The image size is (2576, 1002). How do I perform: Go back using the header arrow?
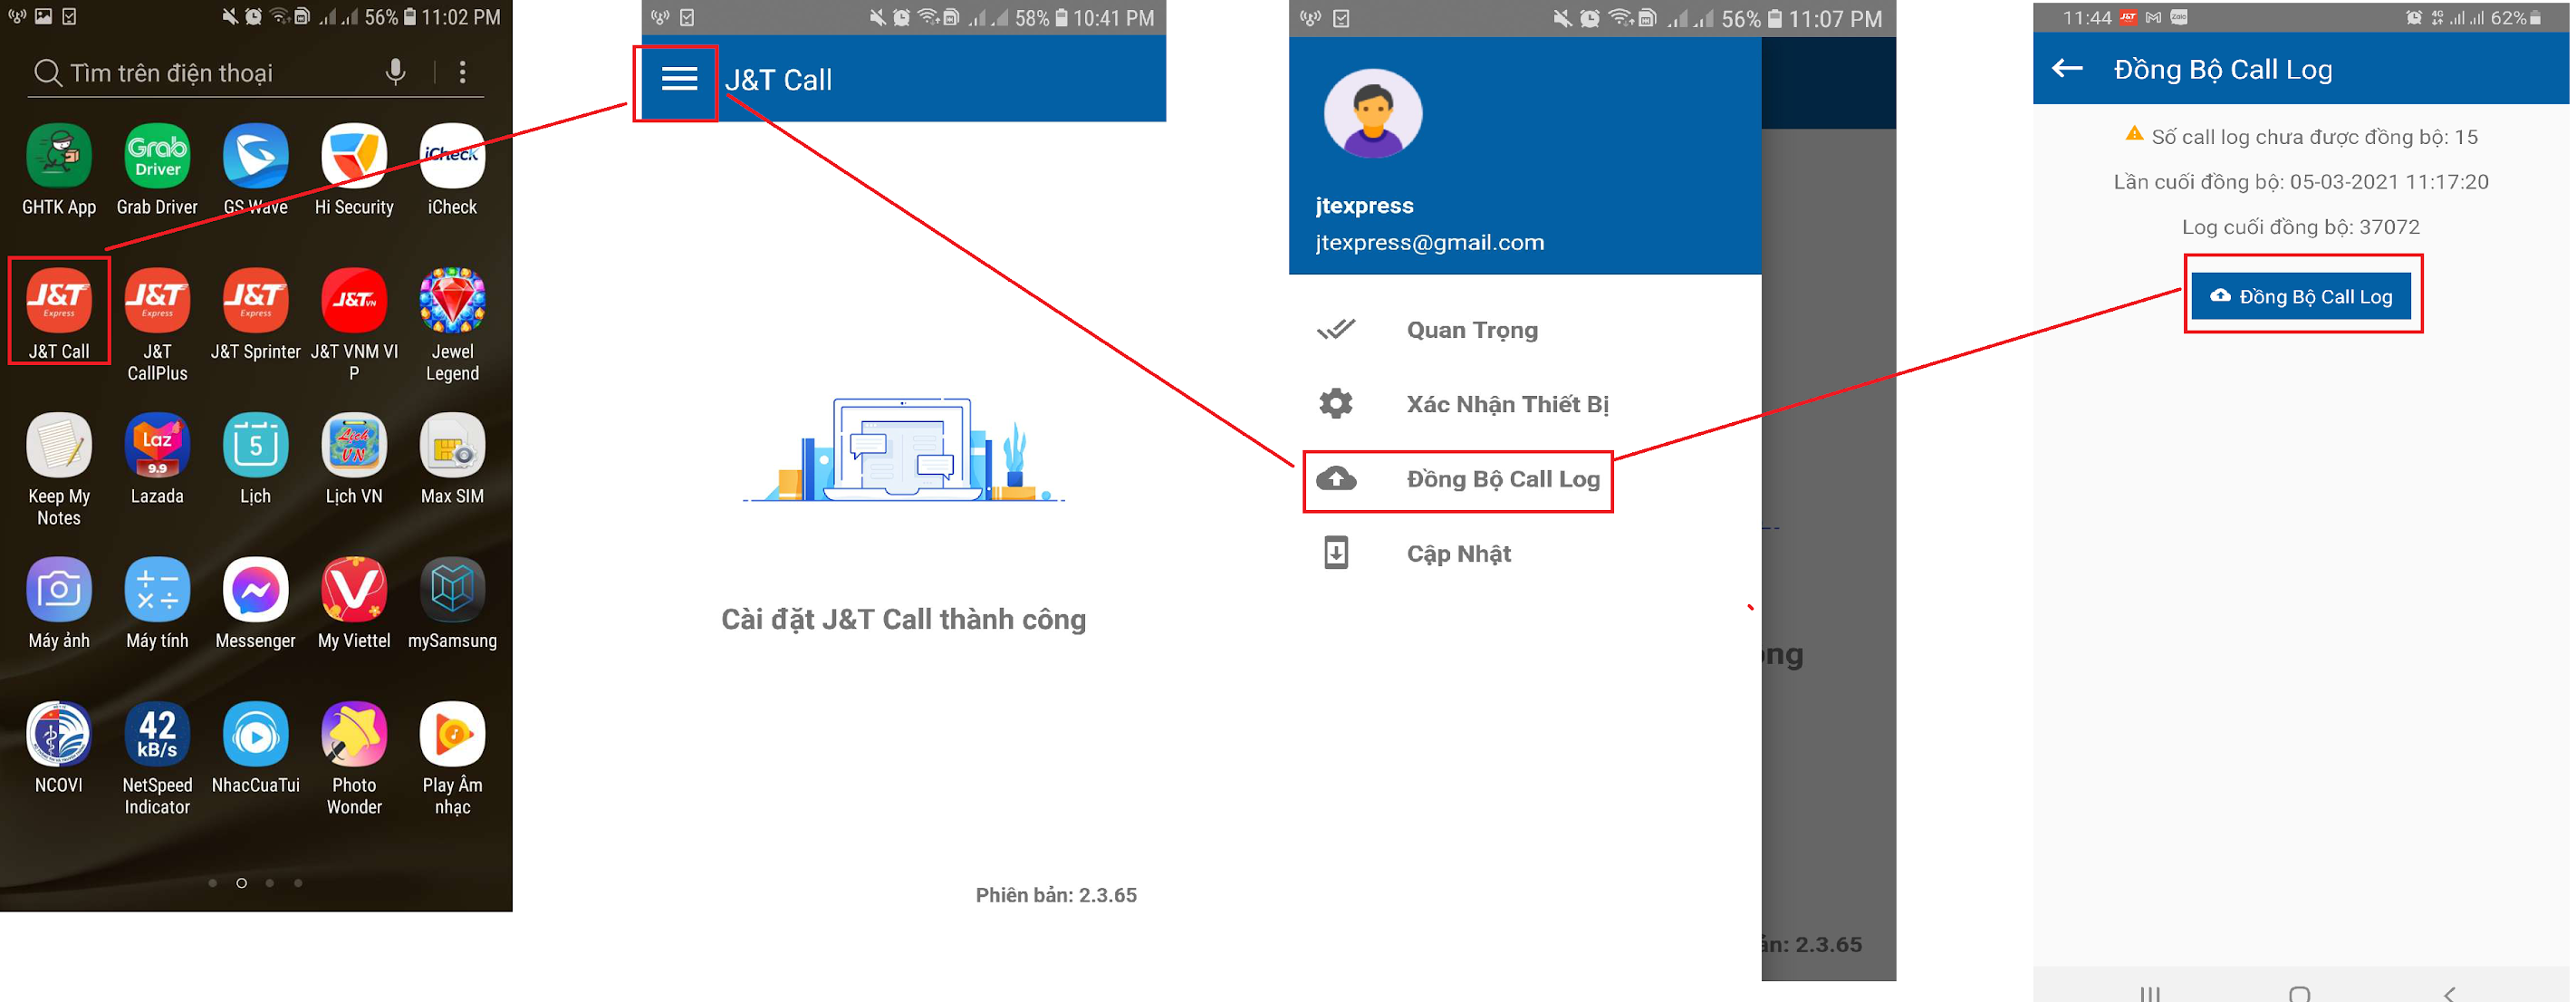pos(2066,69)
